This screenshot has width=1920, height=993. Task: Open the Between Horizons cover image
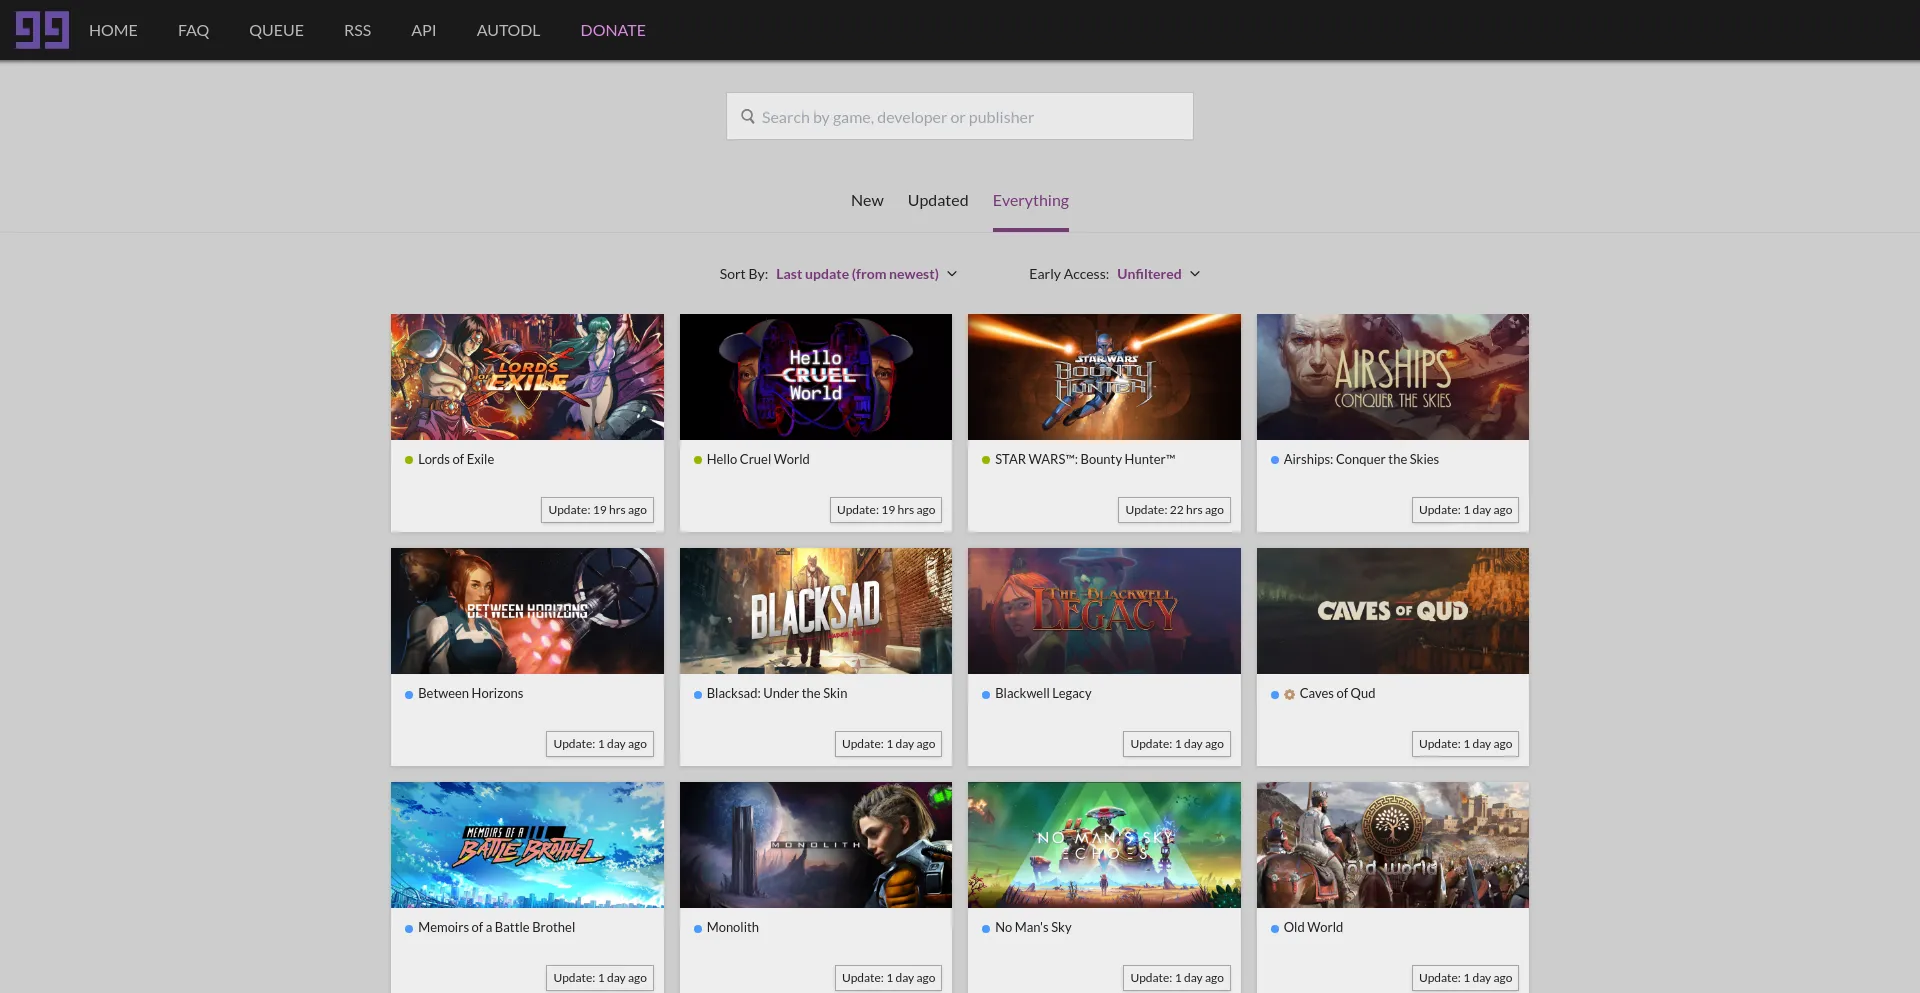point(527,611)
